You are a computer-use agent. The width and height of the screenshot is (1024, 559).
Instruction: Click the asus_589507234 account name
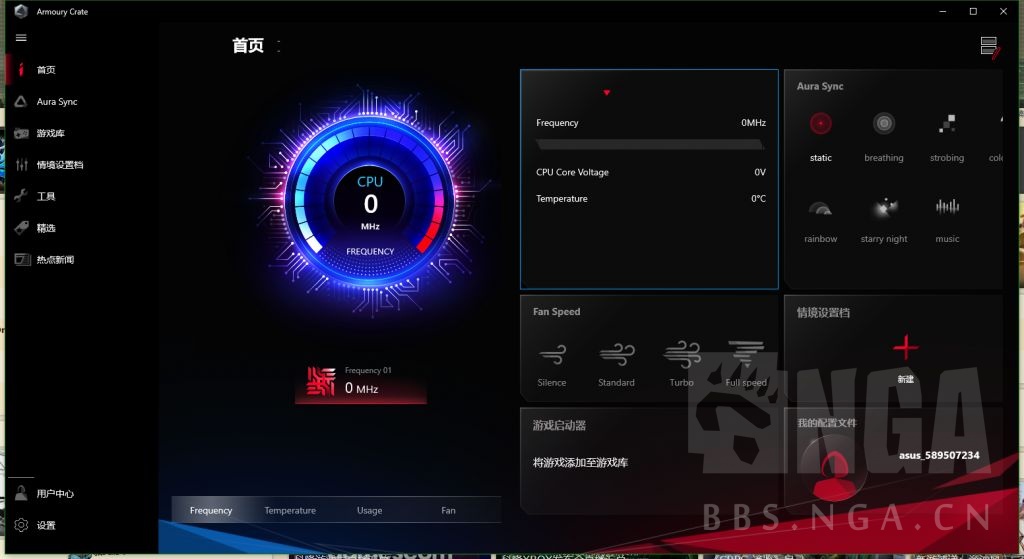tap(939, 455)
